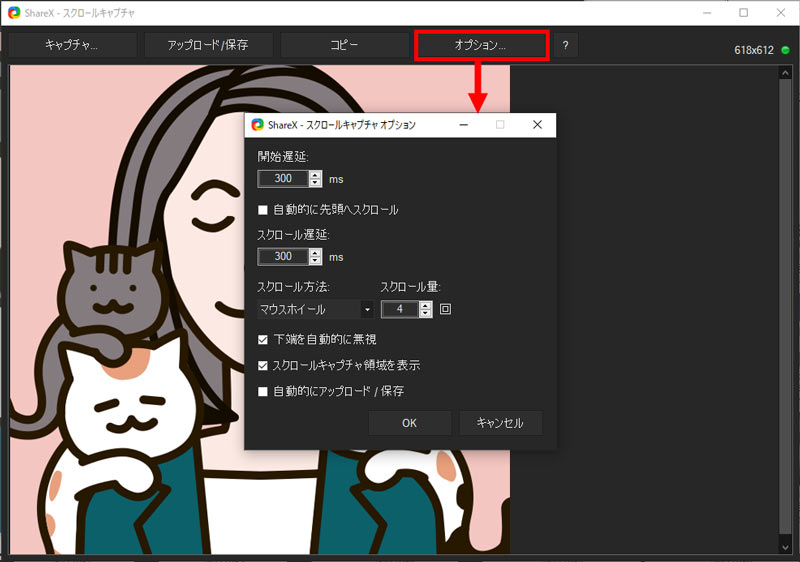Click the 618x612 size label
The height and width of the screenshot is (562, 800).
tap(754, 50)
